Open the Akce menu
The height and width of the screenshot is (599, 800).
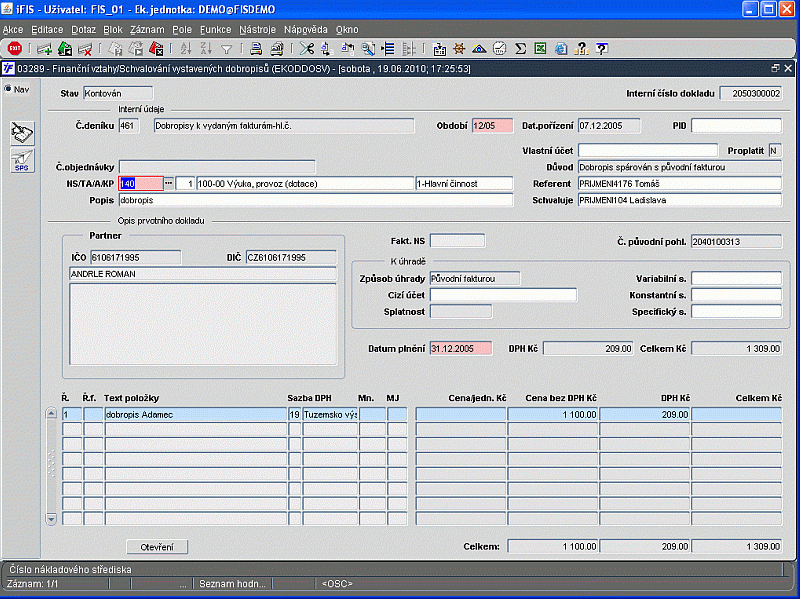[13, 30]
